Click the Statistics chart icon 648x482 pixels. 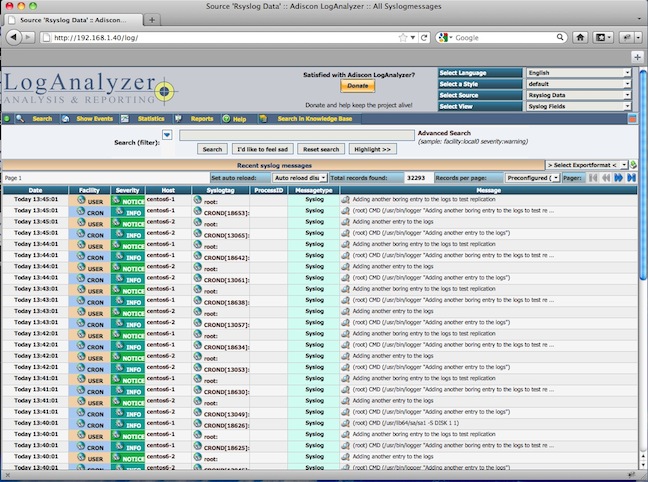(x=125, y=119)
